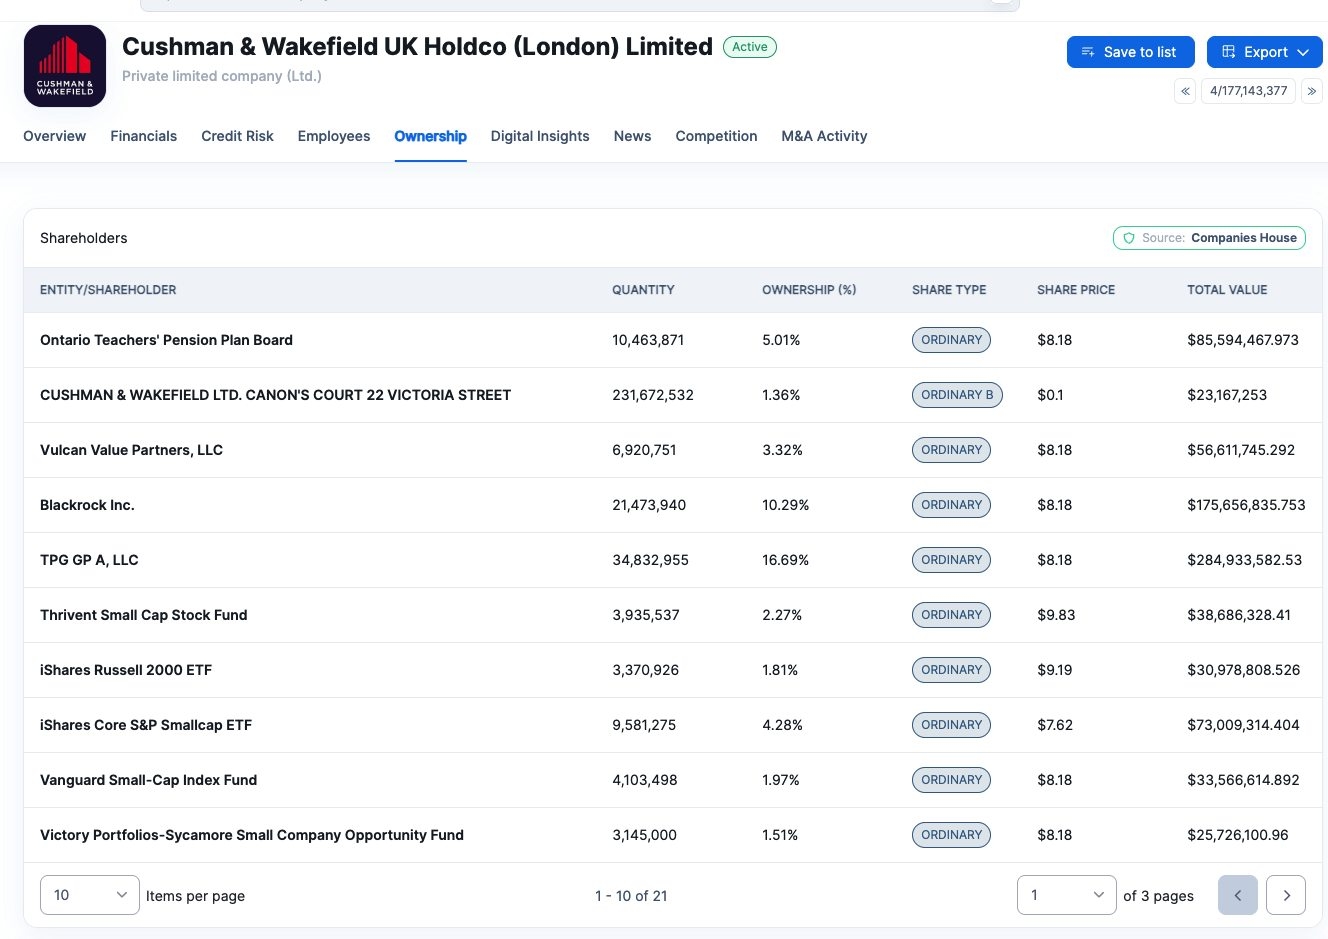Switch to the Financials tab
Image resolution: width=1328 pixels, height=939 pixels.
144,136
